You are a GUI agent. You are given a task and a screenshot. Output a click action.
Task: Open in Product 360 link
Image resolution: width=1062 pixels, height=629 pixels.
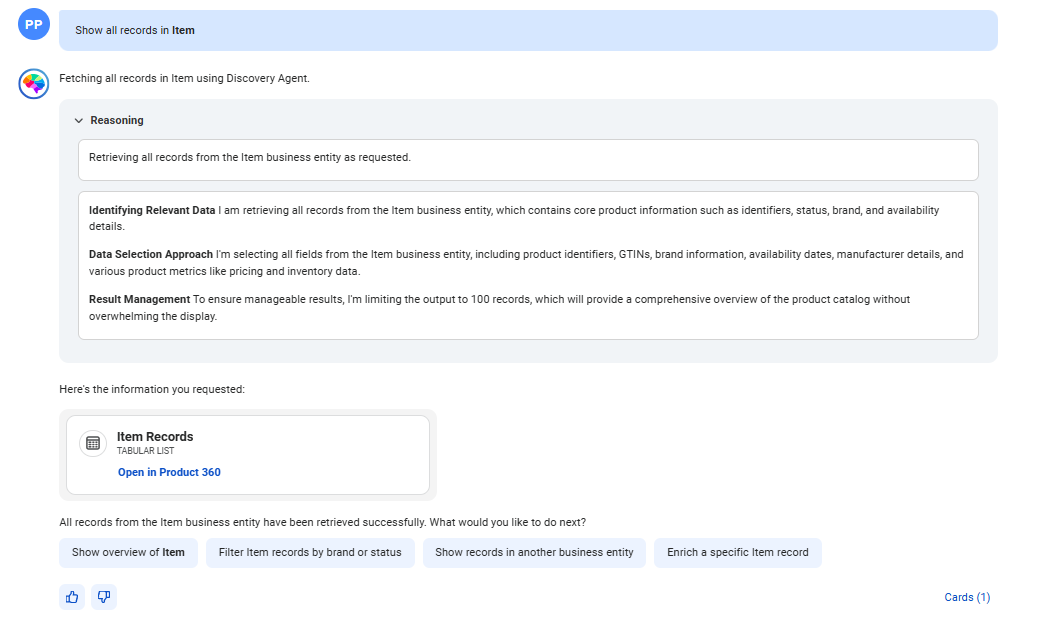[169, 472]
